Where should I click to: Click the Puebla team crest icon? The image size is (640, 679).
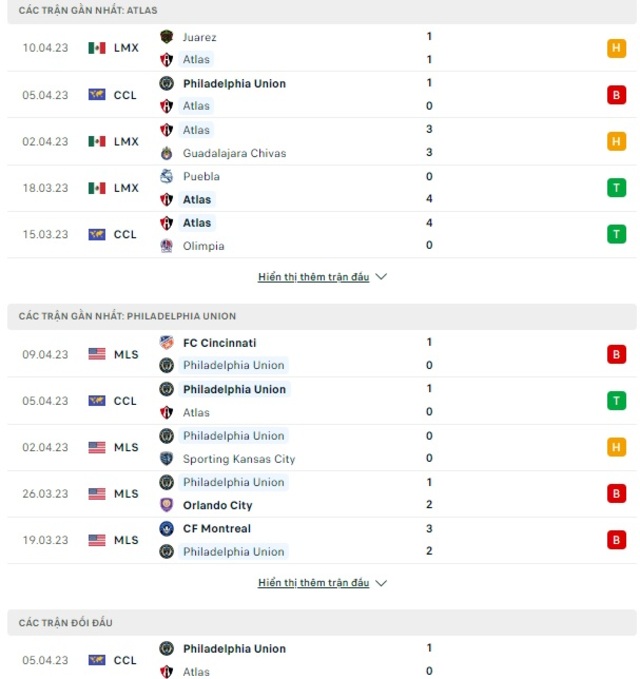(x=166, y=176)
